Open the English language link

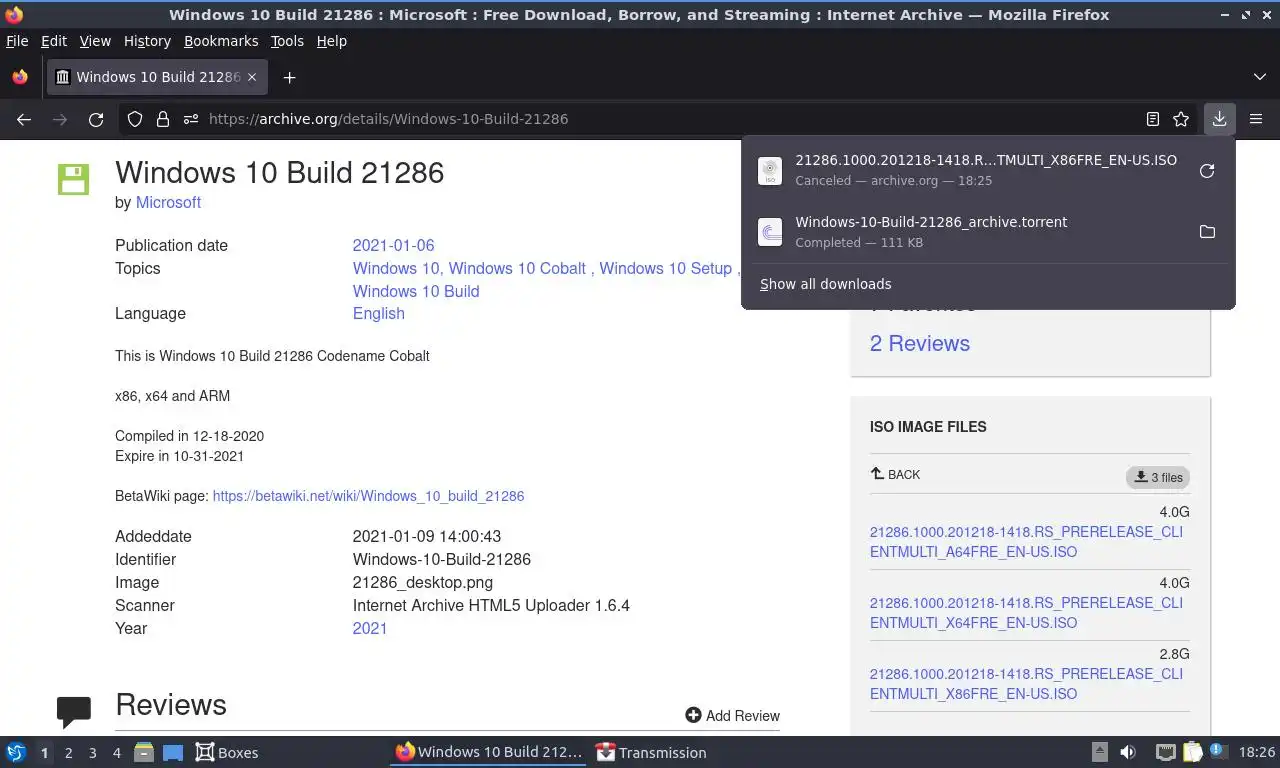point(378,313)
